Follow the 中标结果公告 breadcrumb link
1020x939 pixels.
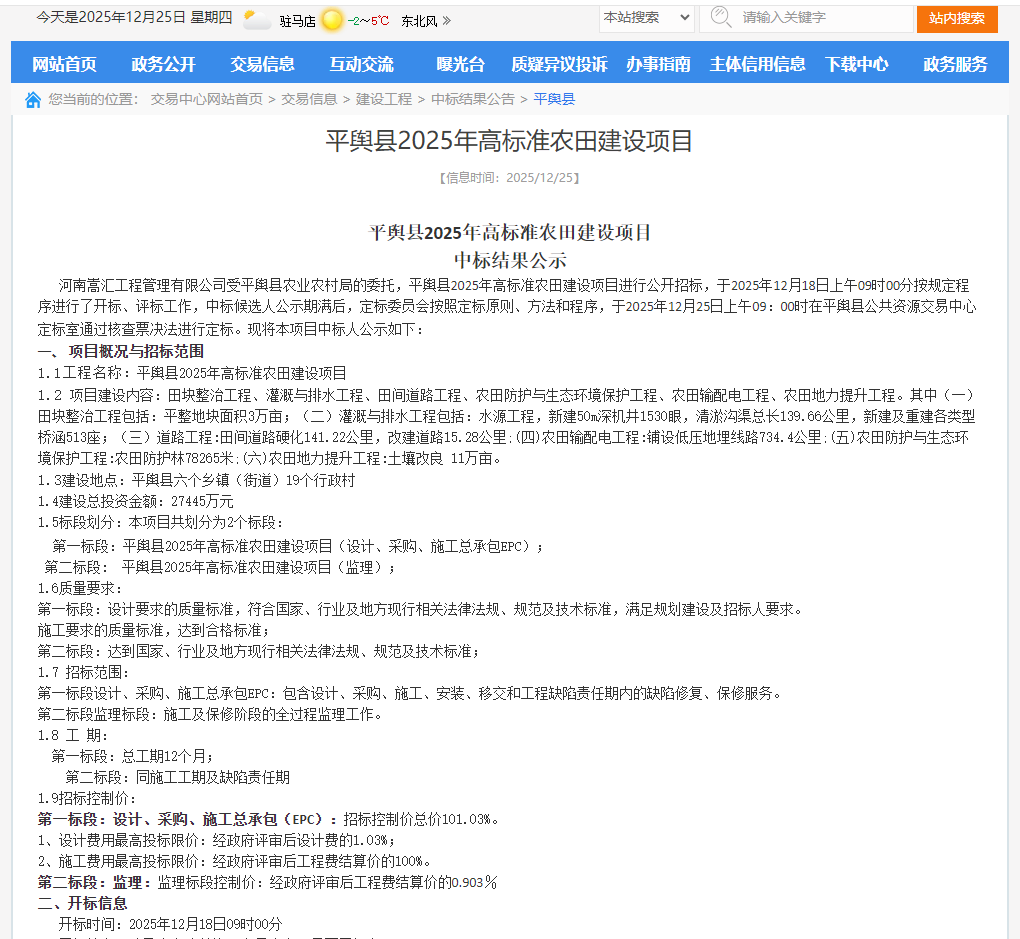pyautogui.click(x=472, y=99)
